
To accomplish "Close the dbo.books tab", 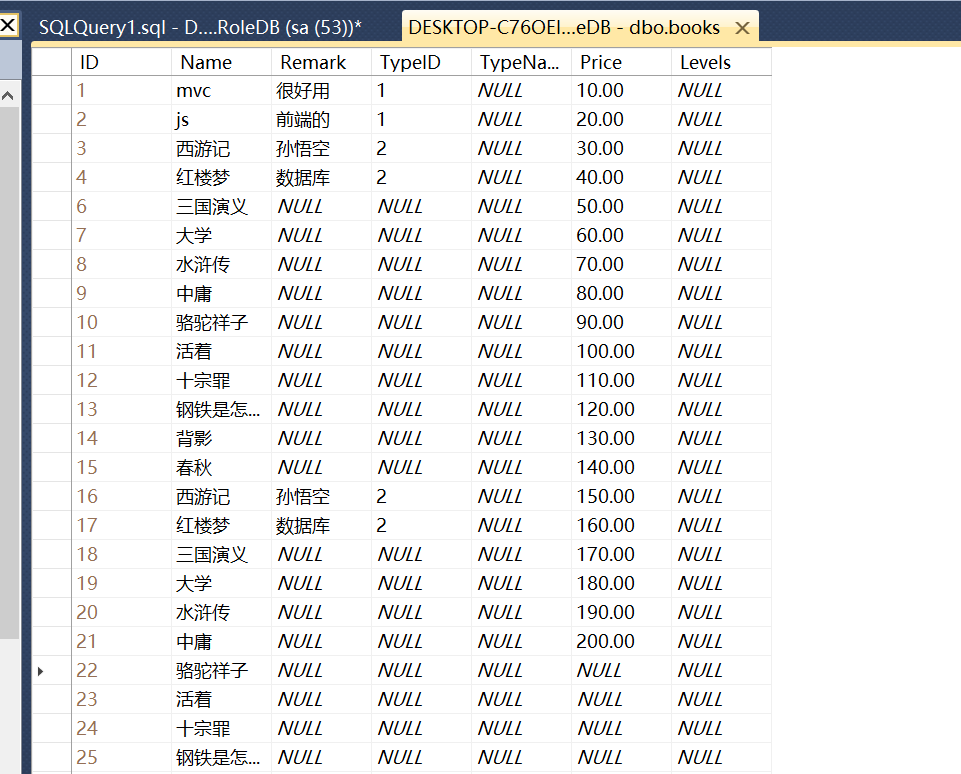I will [742, 28].
